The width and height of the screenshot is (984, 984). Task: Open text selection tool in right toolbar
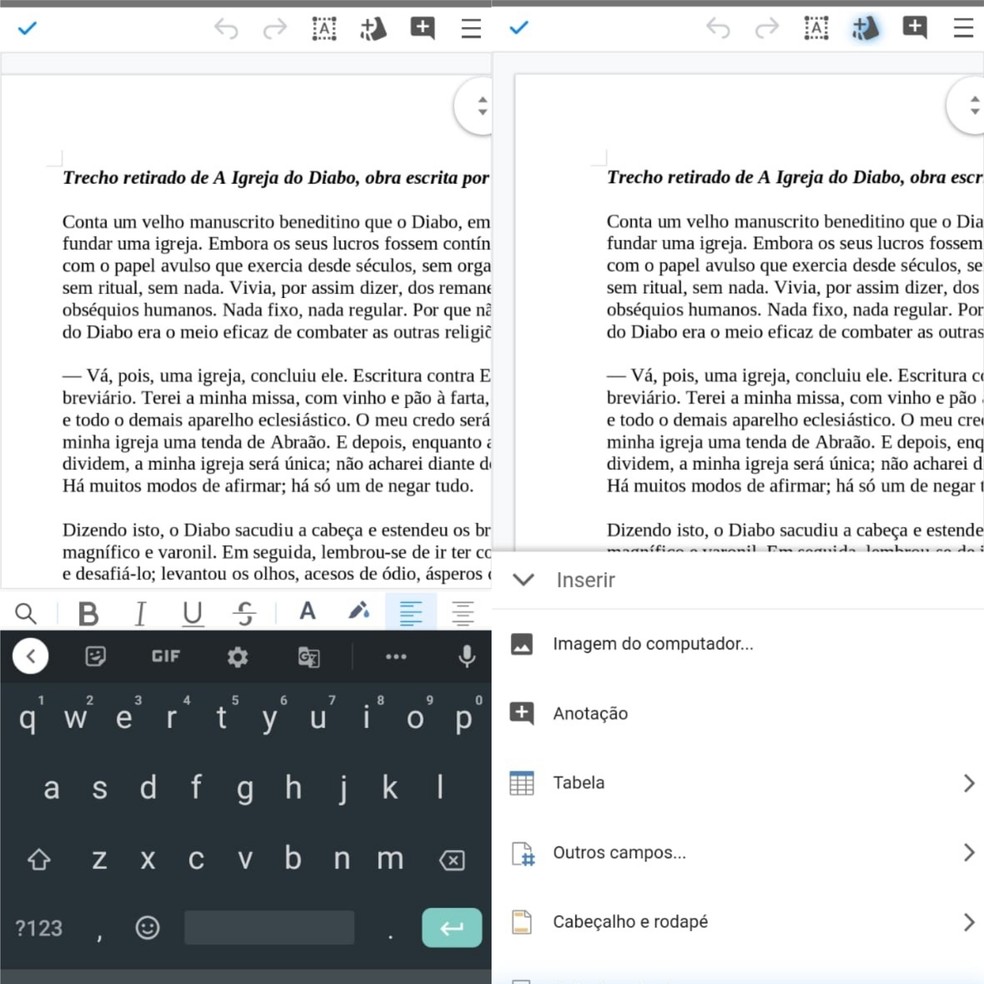[x=816, y=28]
